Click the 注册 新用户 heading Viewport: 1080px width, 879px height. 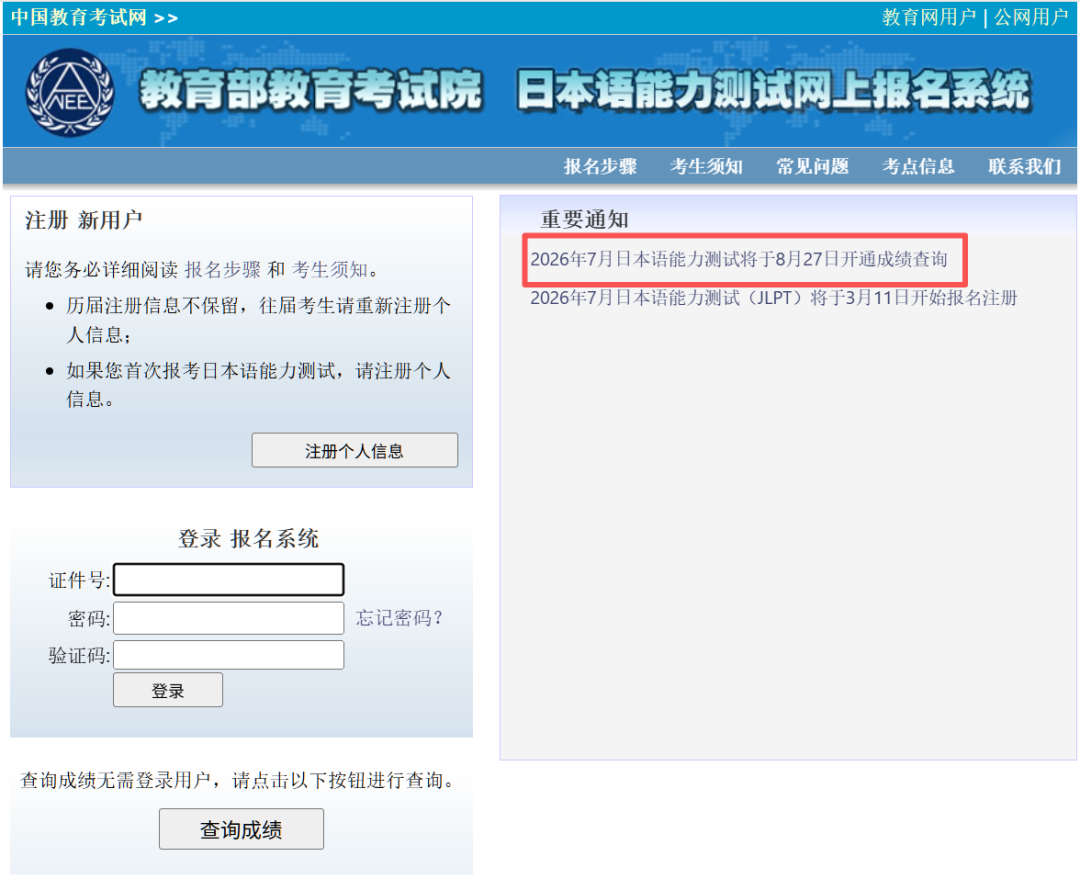(83, 220)
